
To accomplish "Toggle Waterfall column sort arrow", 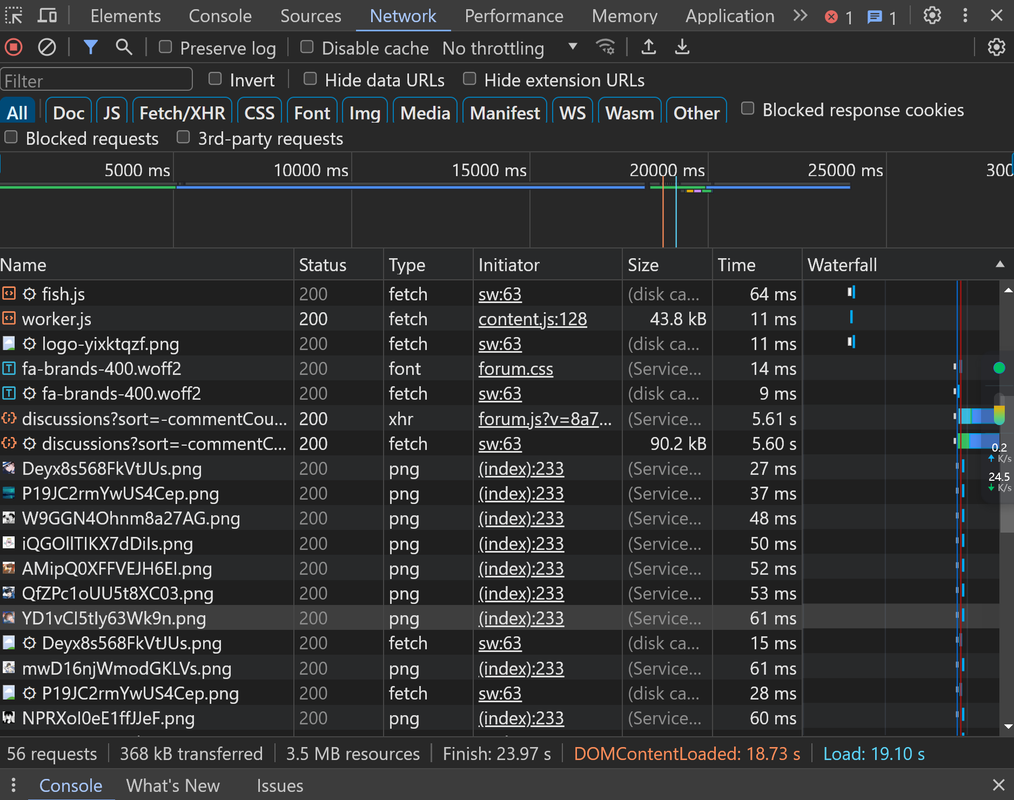I will 1000,264.
